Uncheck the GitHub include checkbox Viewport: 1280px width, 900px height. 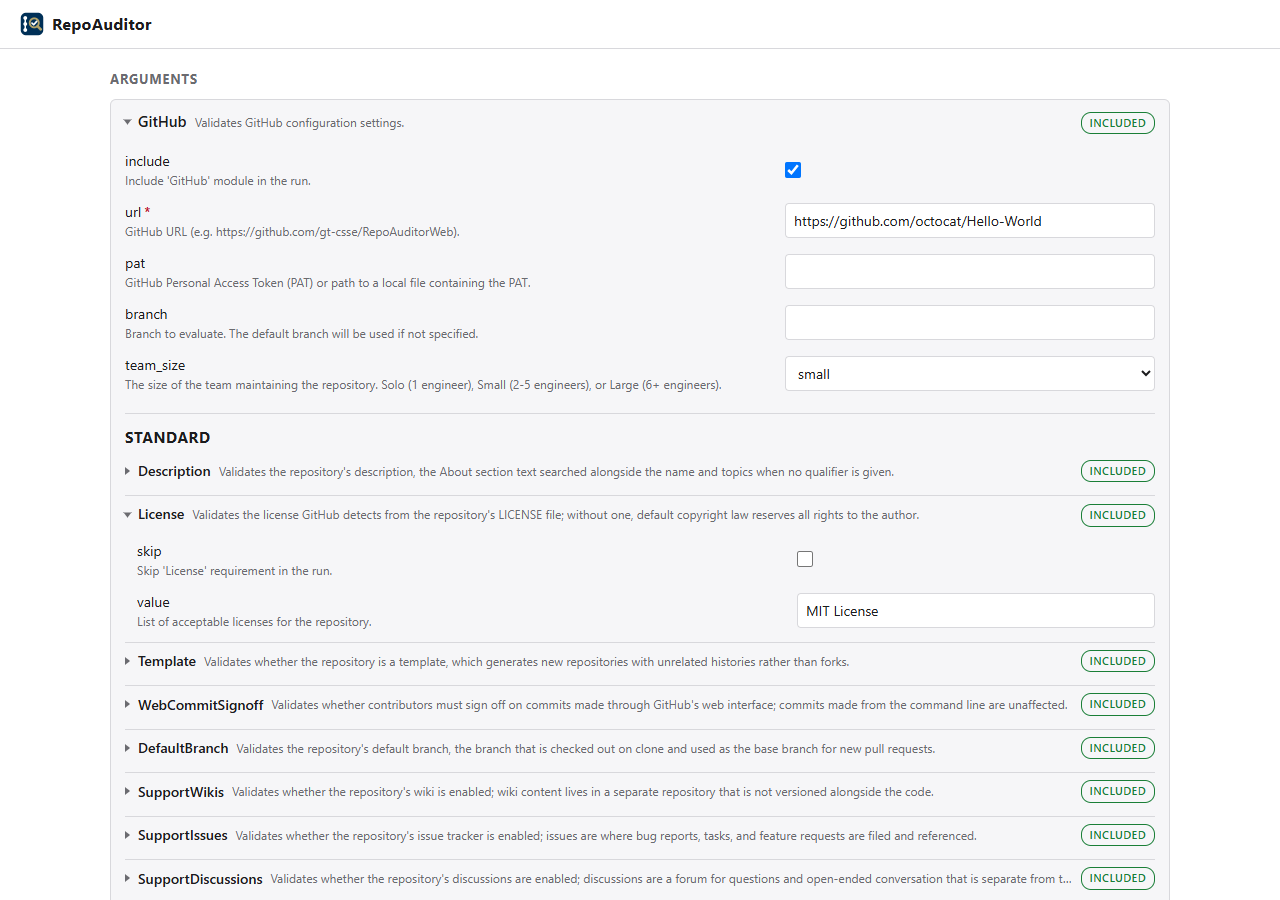[x=793, y=170]
